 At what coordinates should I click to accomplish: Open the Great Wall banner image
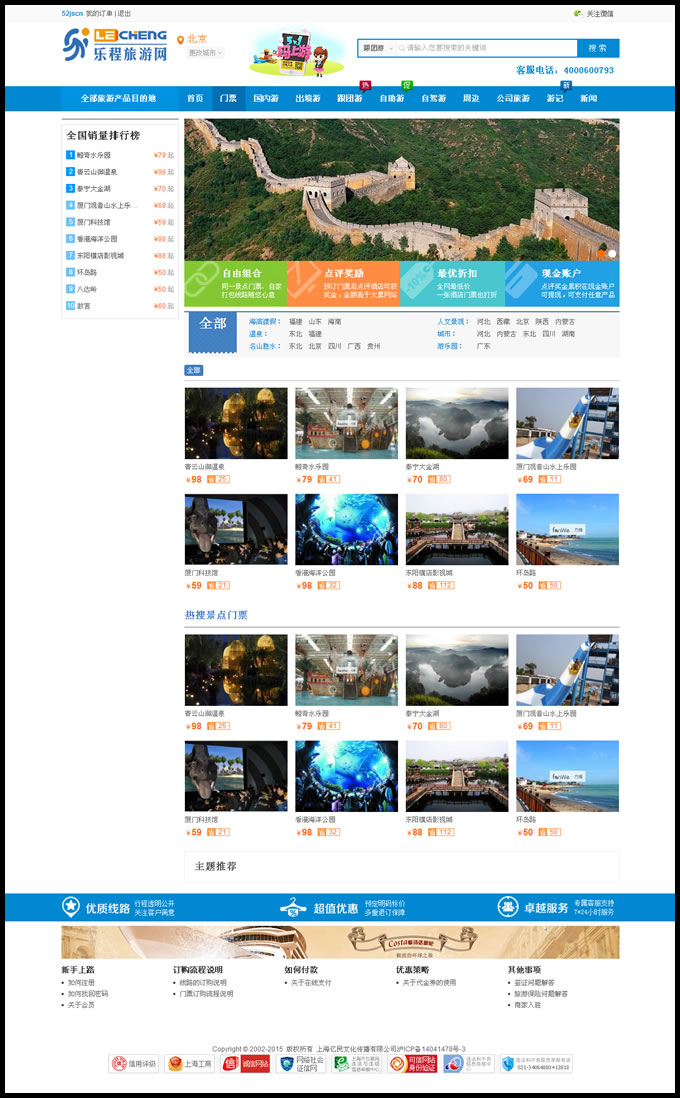[x=402, y=189]
